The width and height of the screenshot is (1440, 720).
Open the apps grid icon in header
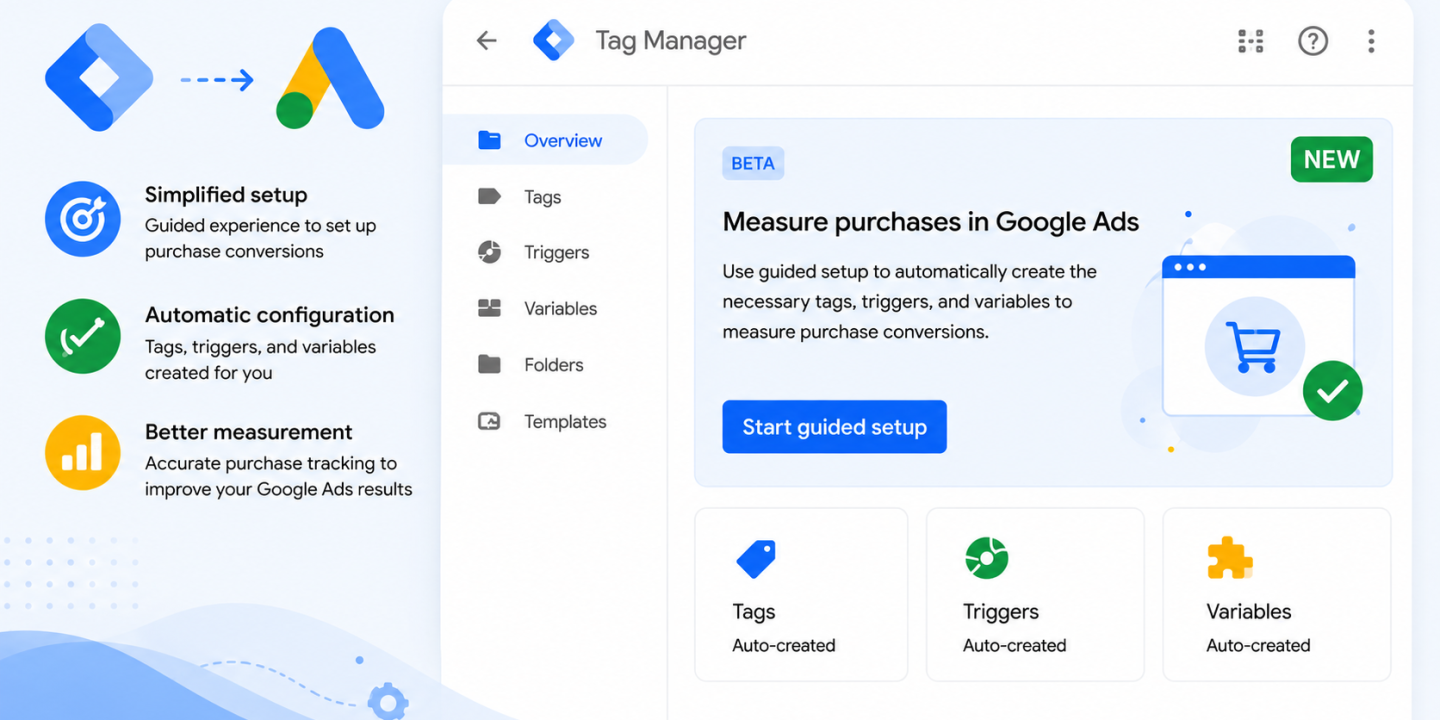pos(1251,41)
